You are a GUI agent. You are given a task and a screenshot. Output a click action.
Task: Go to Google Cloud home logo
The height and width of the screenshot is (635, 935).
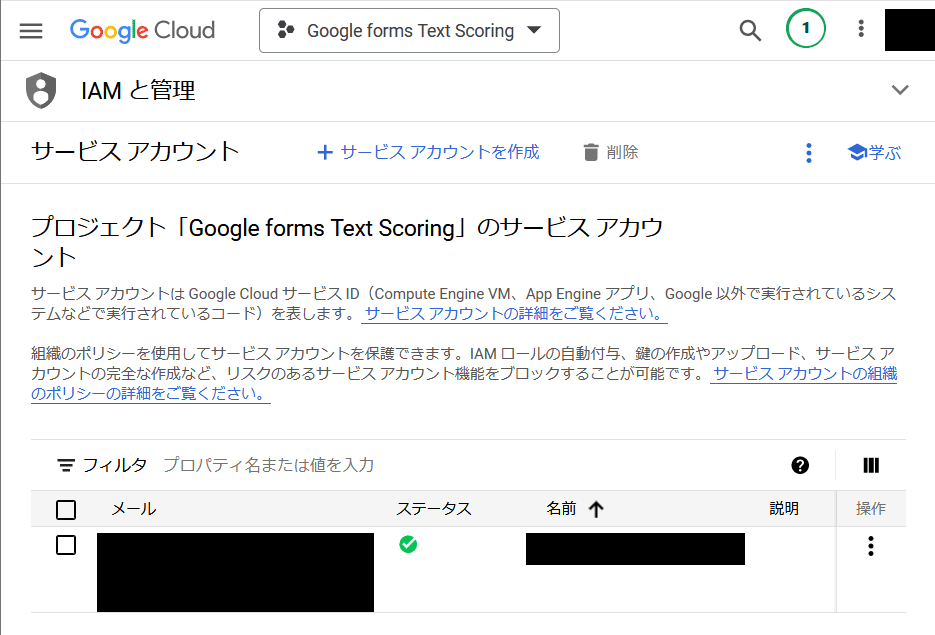click(142, 30)
